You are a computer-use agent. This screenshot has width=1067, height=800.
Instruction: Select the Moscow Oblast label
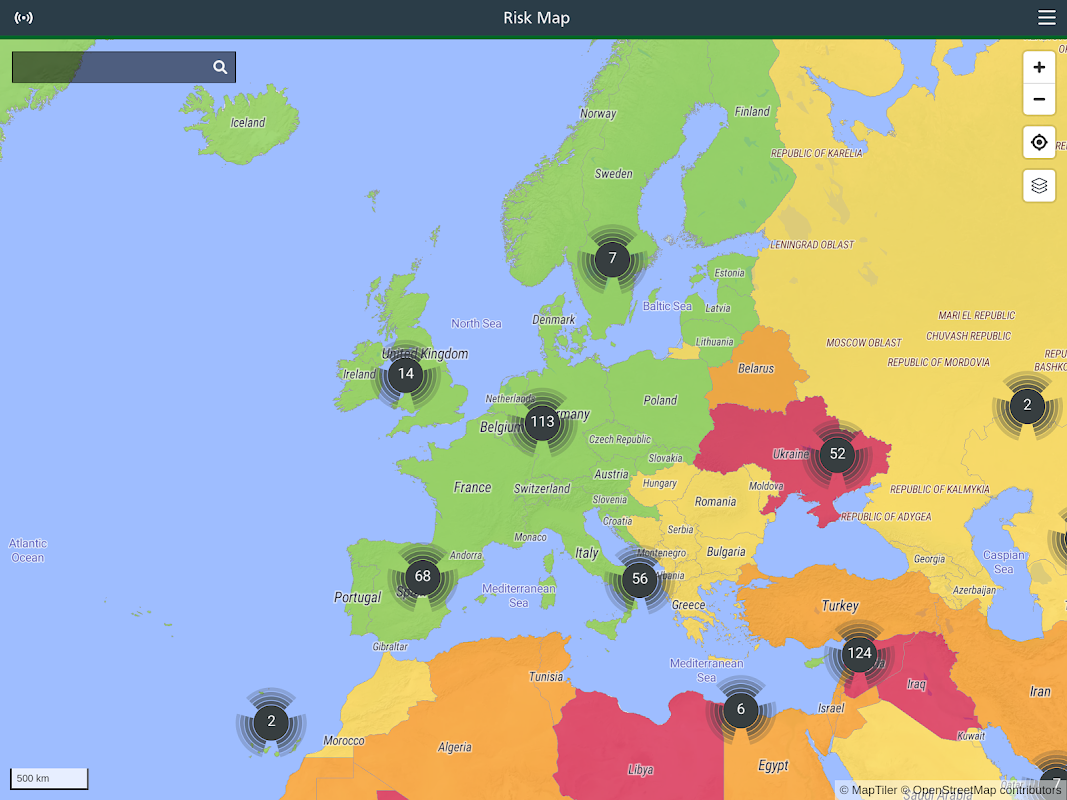pyautogui.click(x=864, y=343)
